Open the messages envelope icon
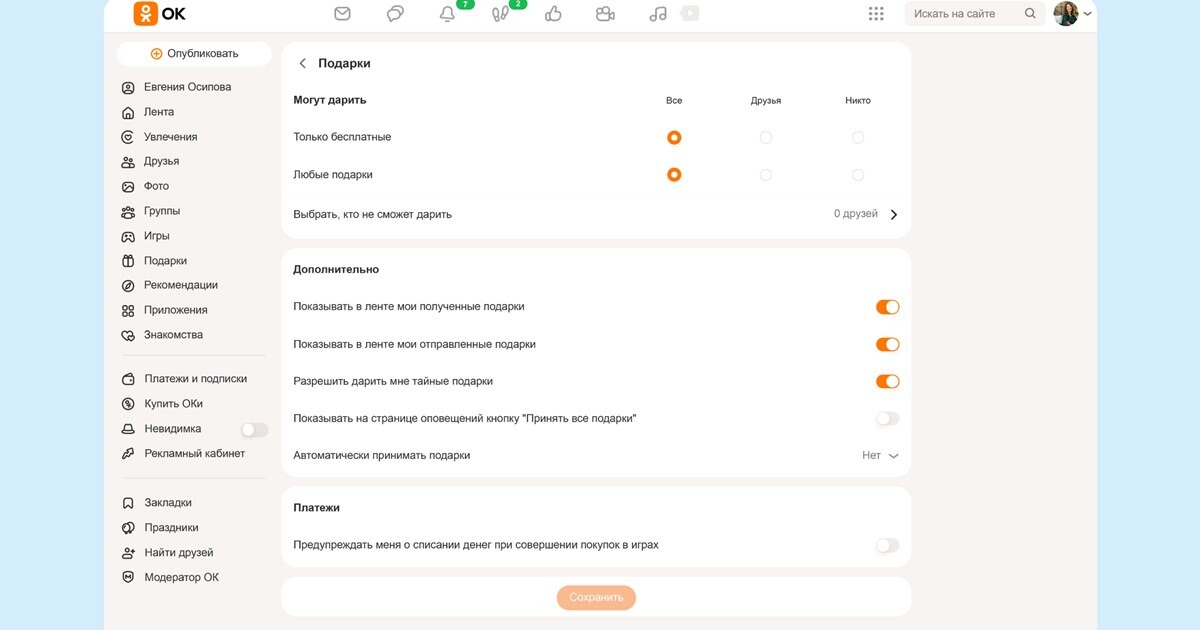This screenshot has height=630, width=1200. [342, 14]
